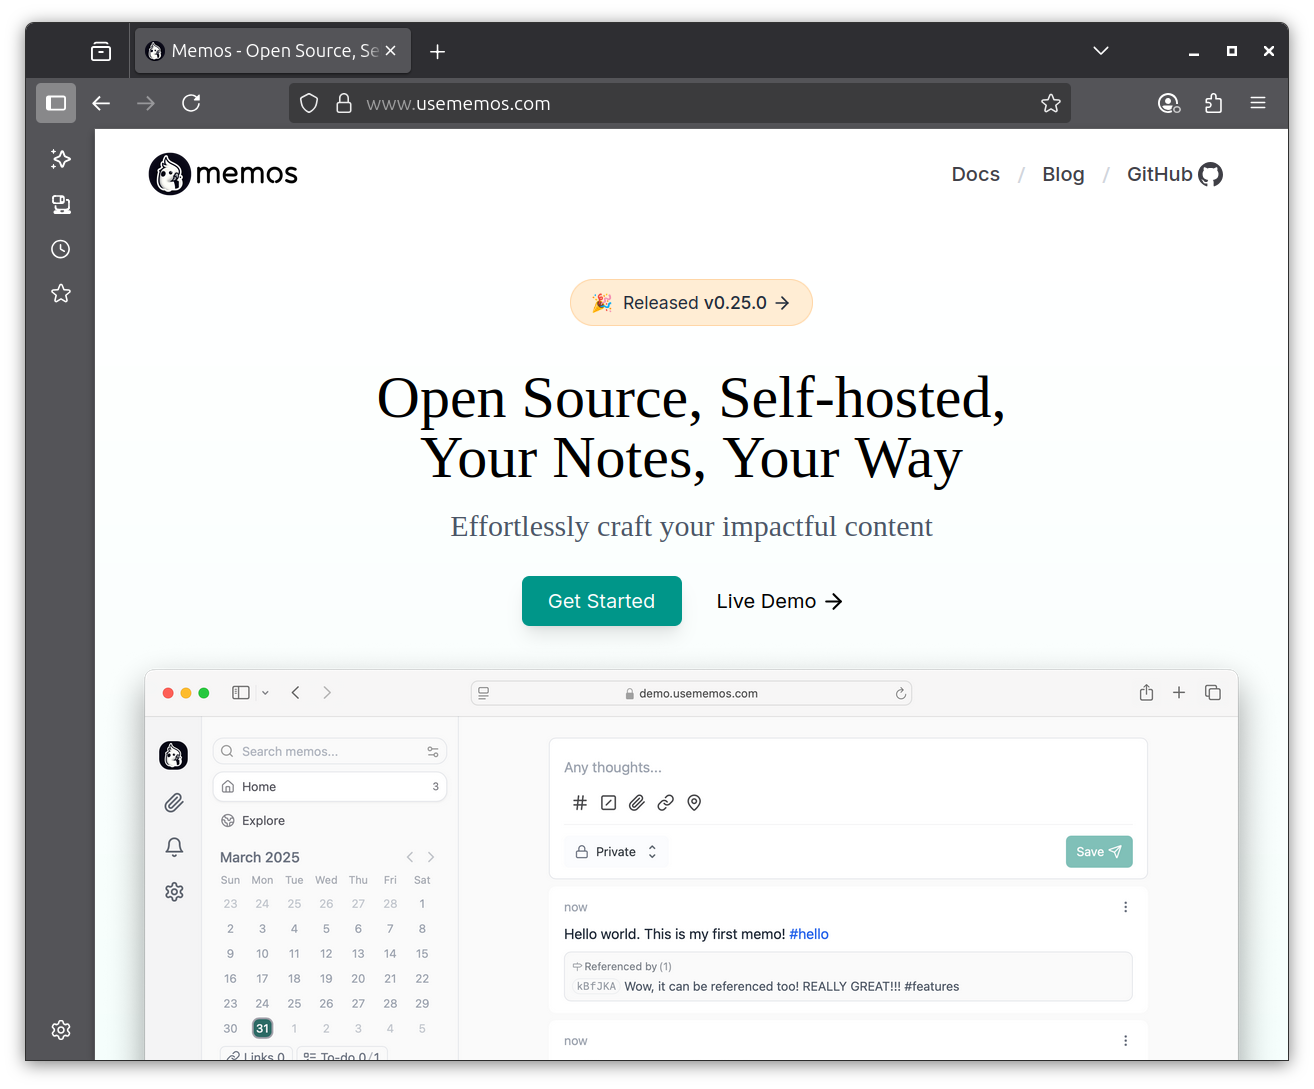Open the Docs link
This screenshot has height=1089, width=1314.
(975, 174)
